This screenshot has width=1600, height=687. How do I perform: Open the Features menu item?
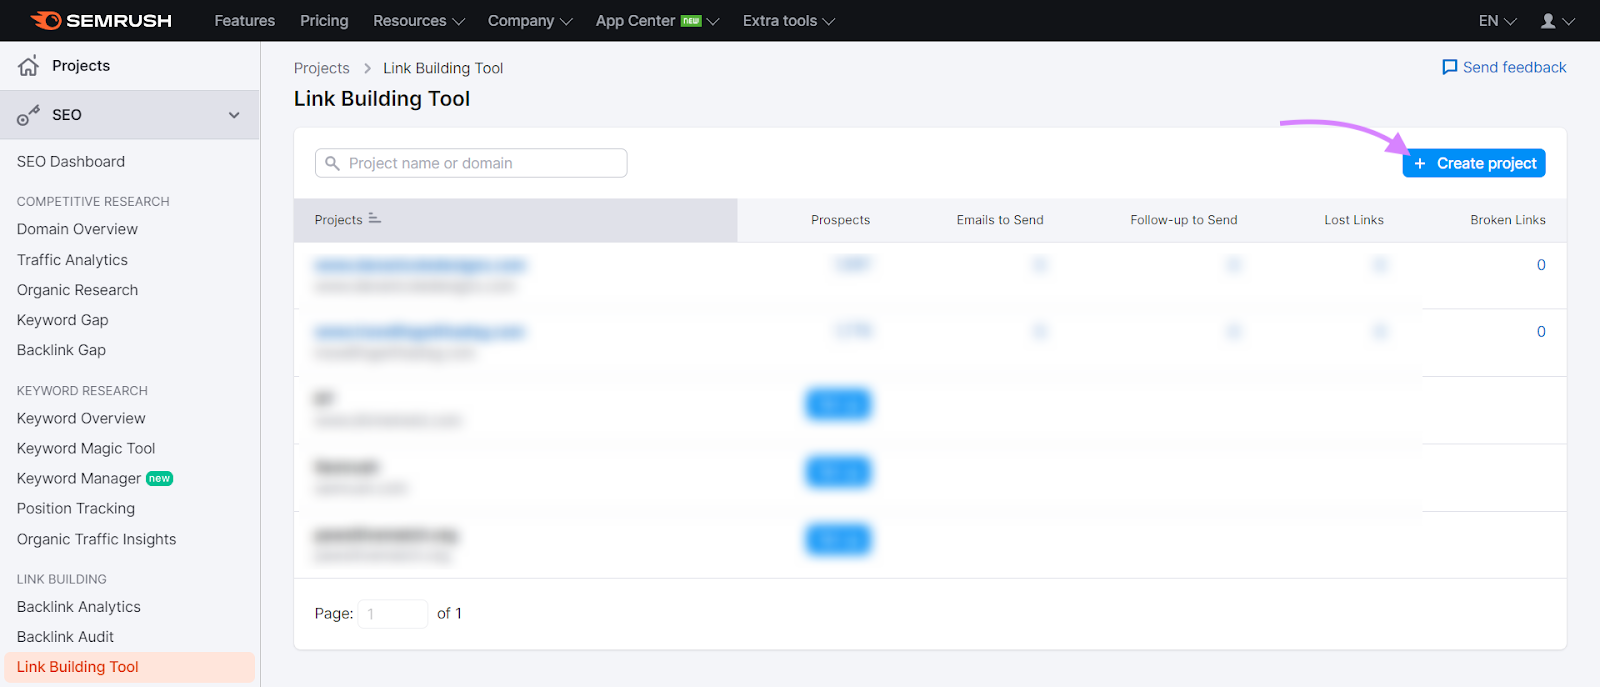click(245, 20)
